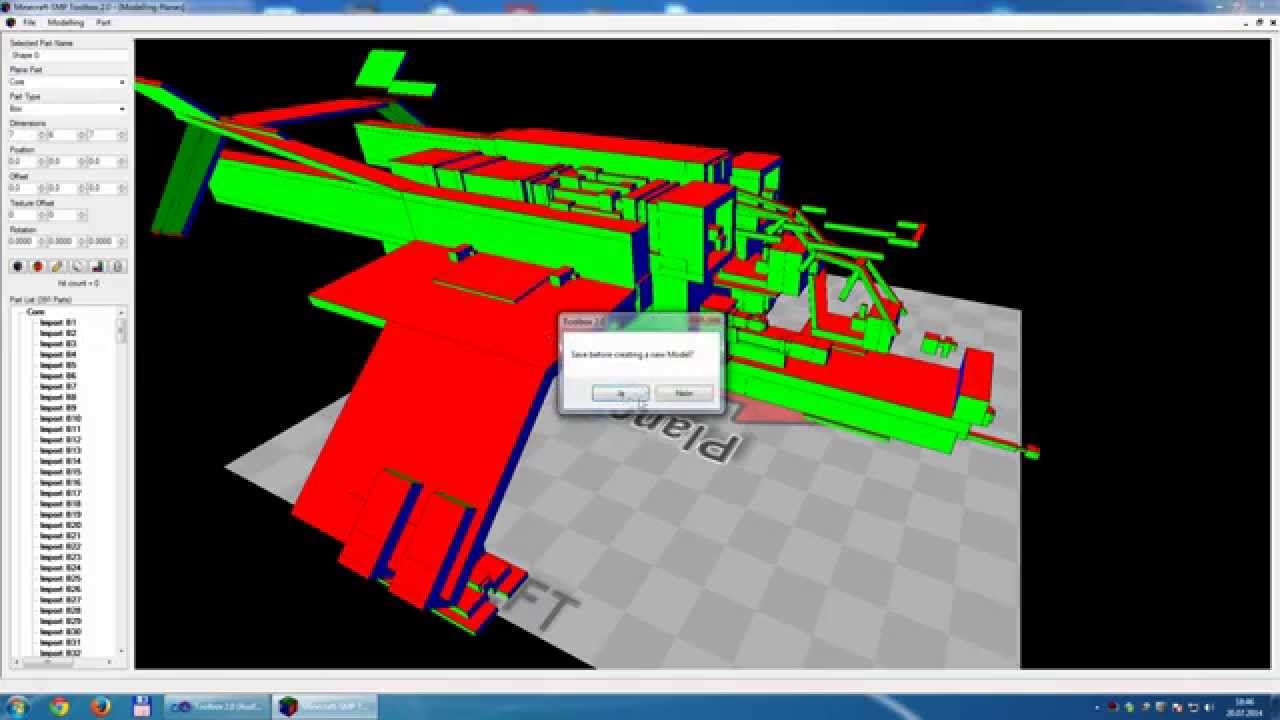Open the Part Type dropdown showing Box
Viewport: 1280px width, 720px height.
click(x=68, y=108)
